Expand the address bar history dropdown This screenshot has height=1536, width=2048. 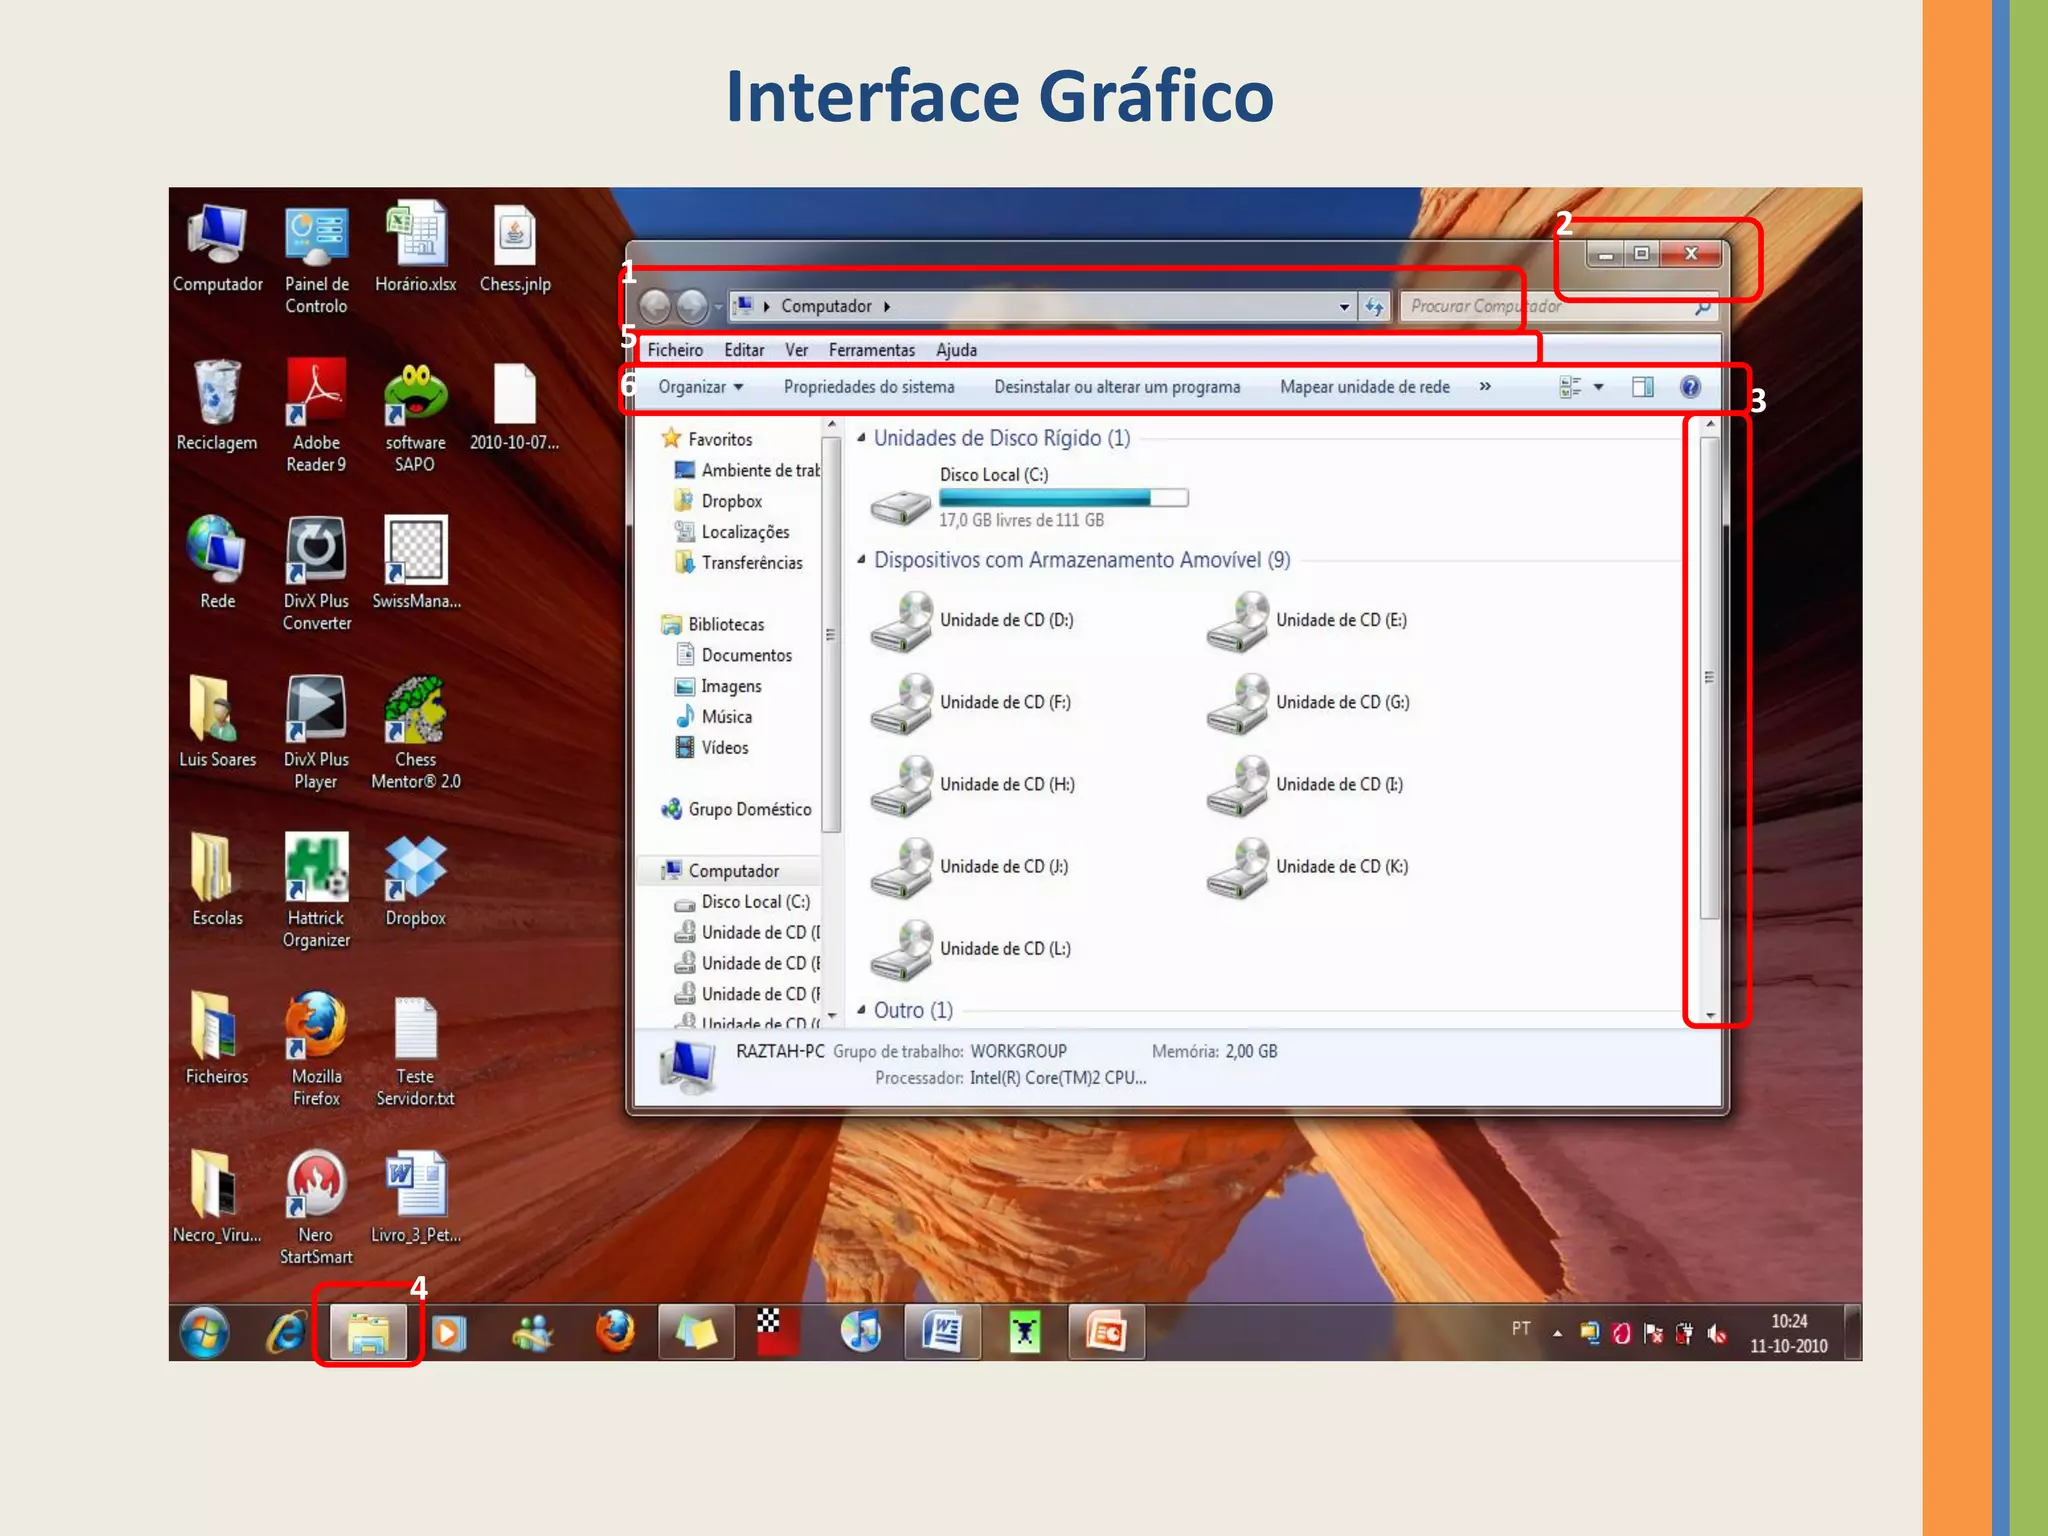(x=1344, y=307)
